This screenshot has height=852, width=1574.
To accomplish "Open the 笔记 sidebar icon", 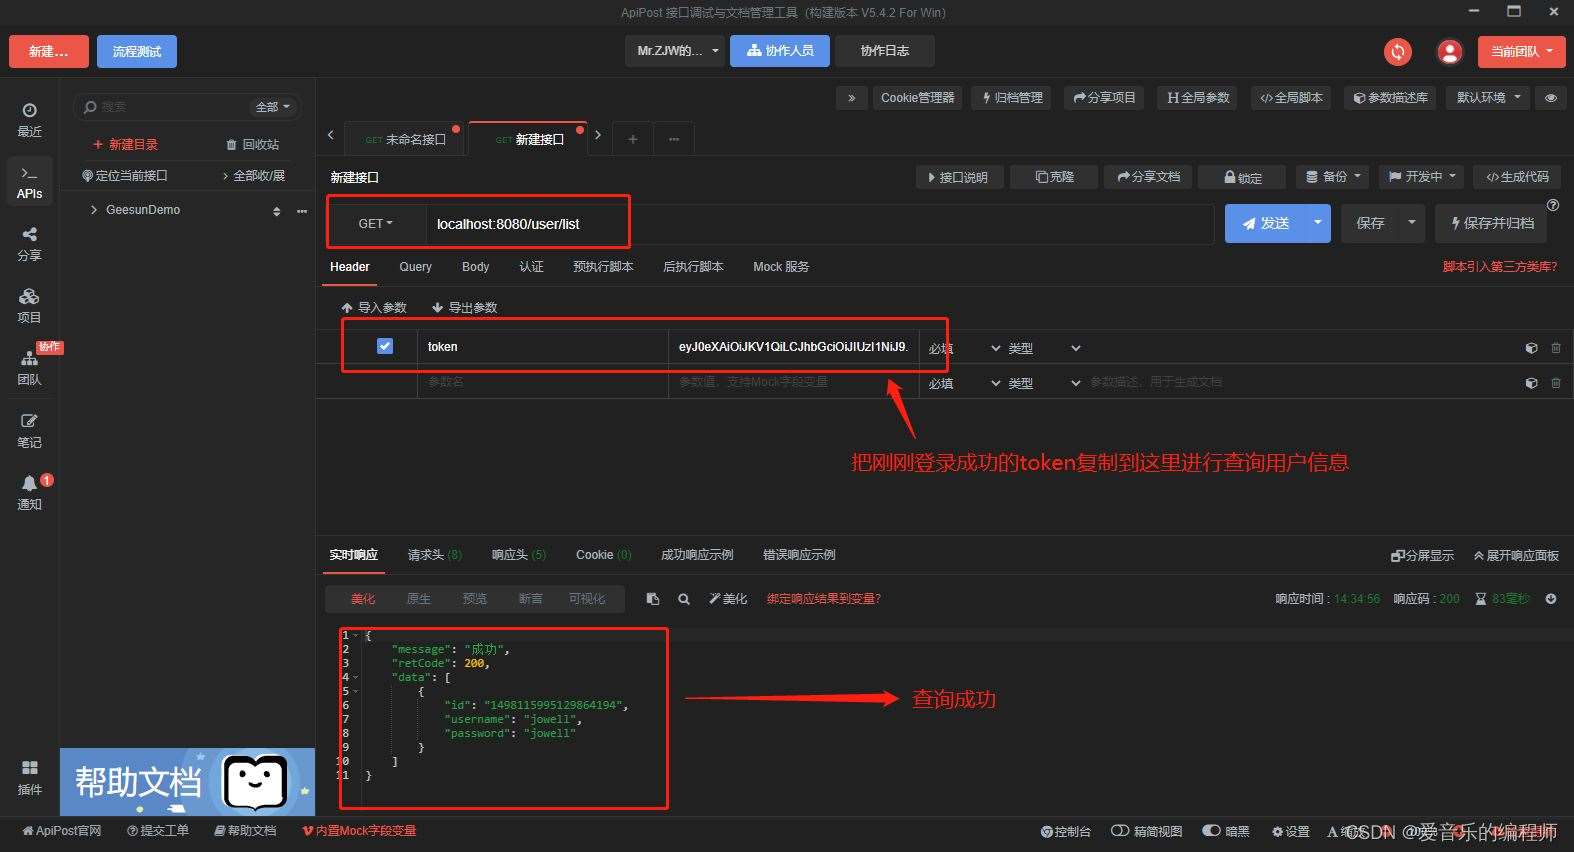I will [29, 430].
